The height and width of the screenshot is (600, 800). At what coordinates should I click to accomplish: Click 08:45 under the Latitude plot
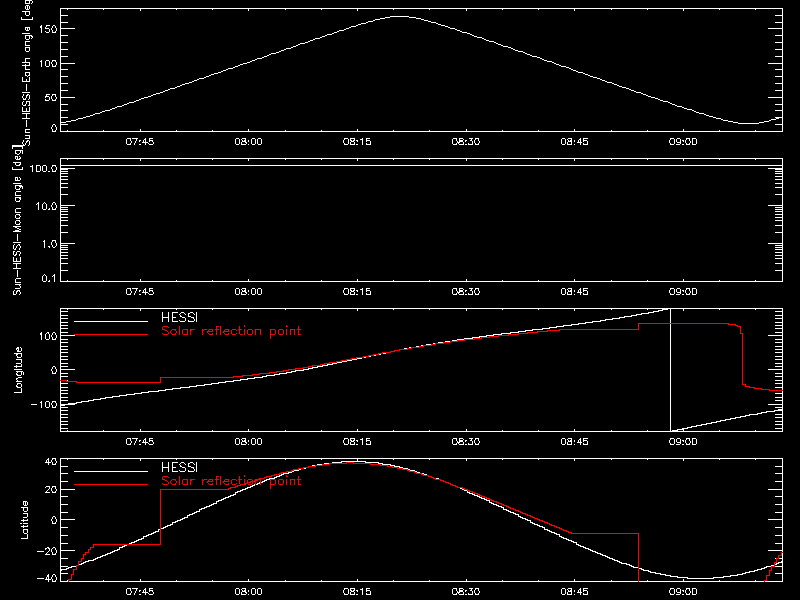(x=574, y=592)
